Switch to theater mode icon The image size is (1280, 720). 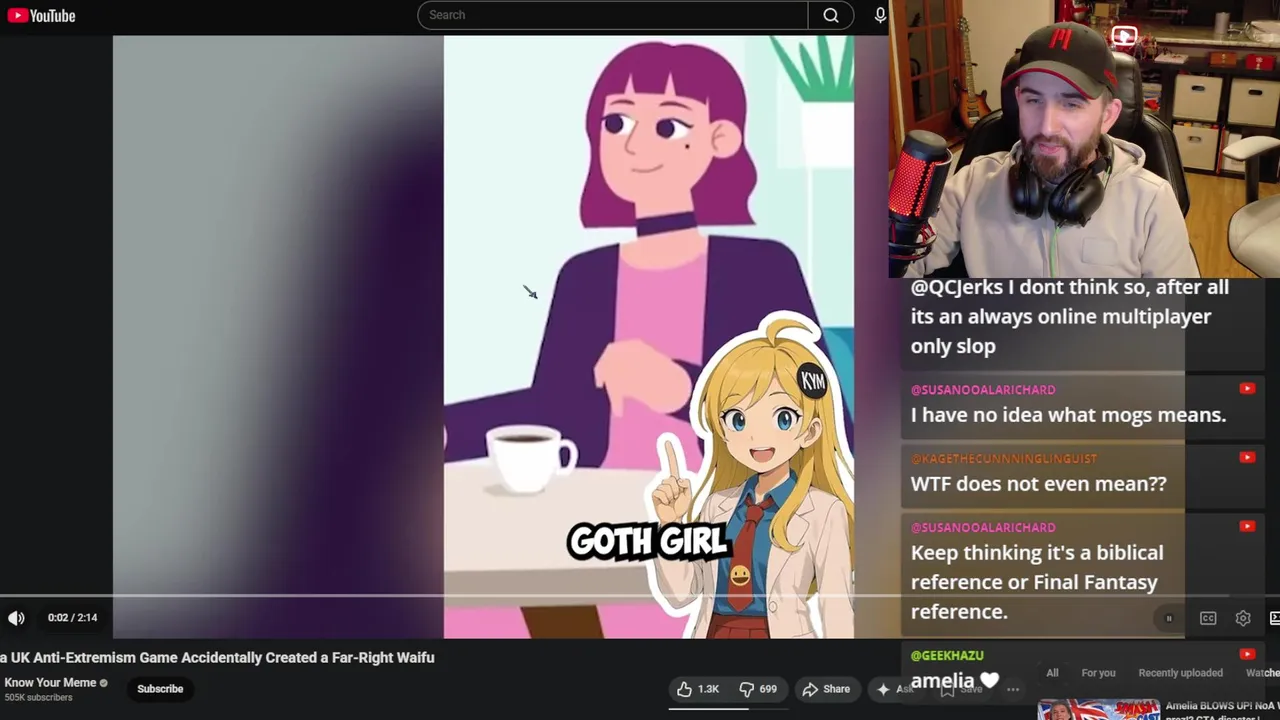click(1274, 618)
